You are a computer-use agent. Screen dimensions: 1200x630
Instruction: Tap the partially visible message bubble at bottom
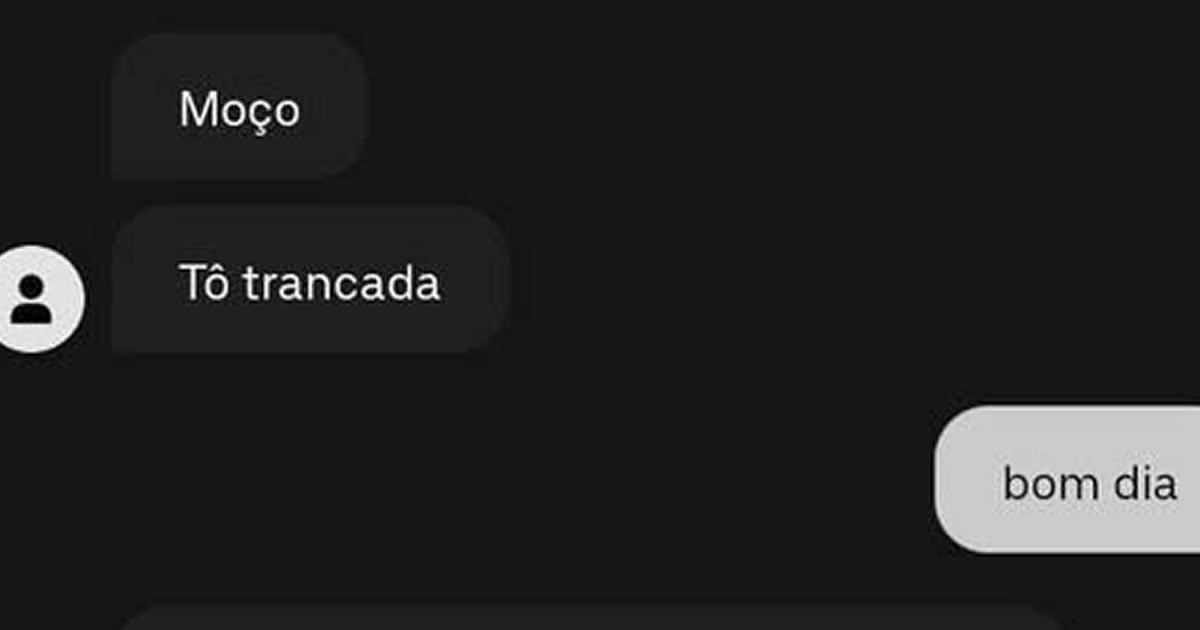590,615
